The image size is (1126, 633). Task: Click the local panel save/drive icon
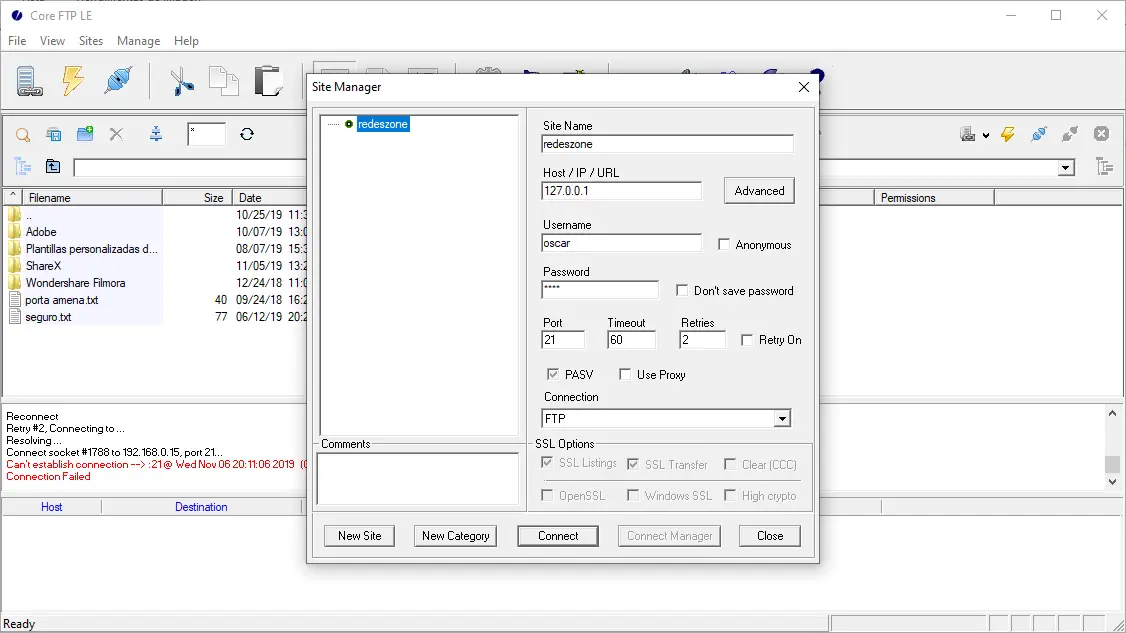pyautogui.click(x=54, y=134)
